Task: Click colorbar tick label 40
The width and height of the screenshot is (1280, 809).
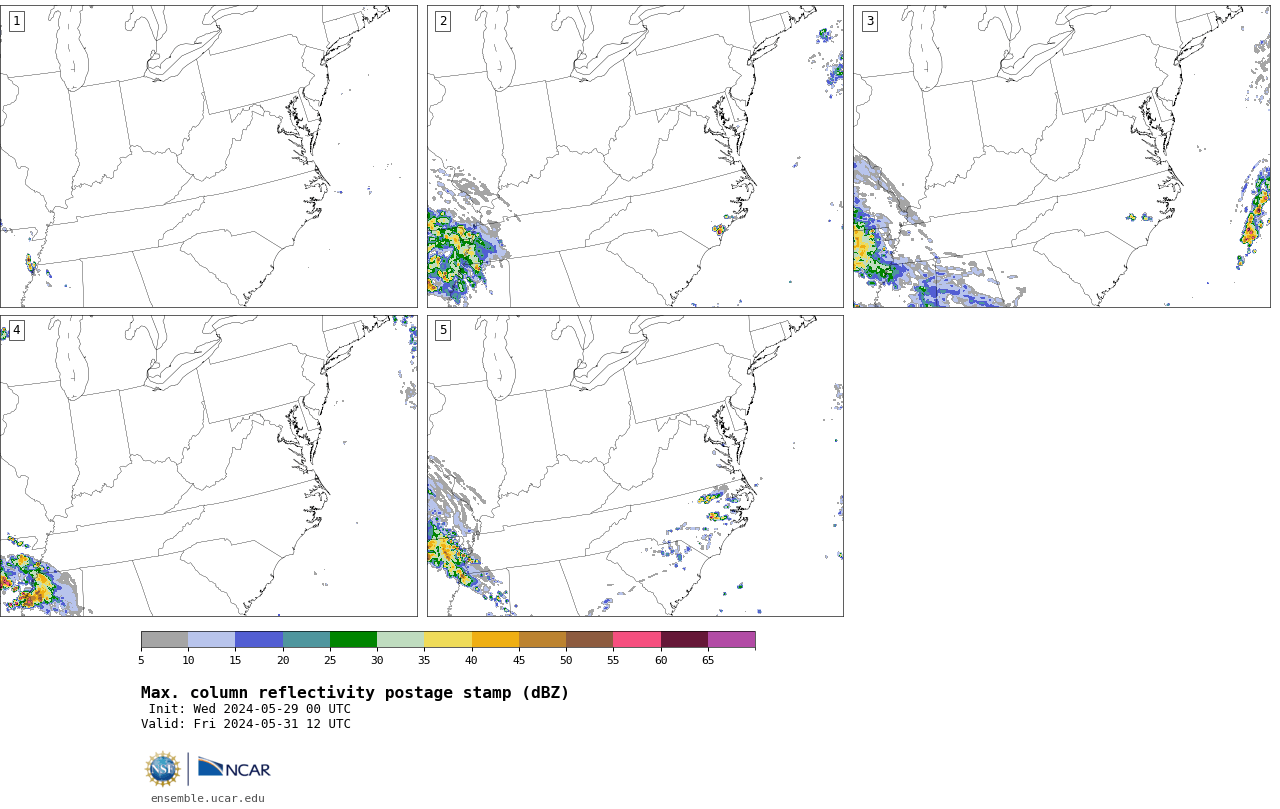Action: pos(471,660)
